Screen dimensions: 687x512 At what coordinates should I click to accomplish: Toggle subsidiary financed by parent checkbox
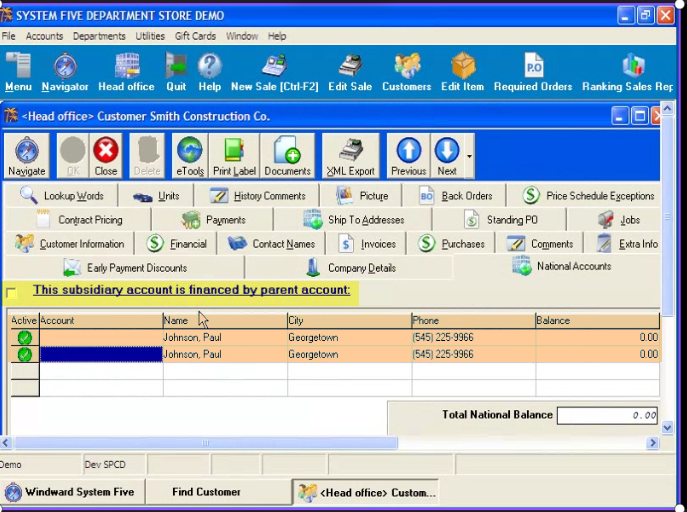click(11, 293)
